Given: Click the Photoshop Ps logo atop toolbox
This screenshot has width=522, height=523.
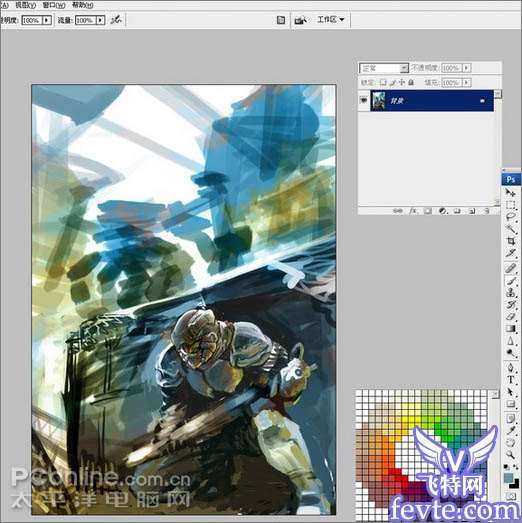Looking at the screenshot, I should 511,179.
